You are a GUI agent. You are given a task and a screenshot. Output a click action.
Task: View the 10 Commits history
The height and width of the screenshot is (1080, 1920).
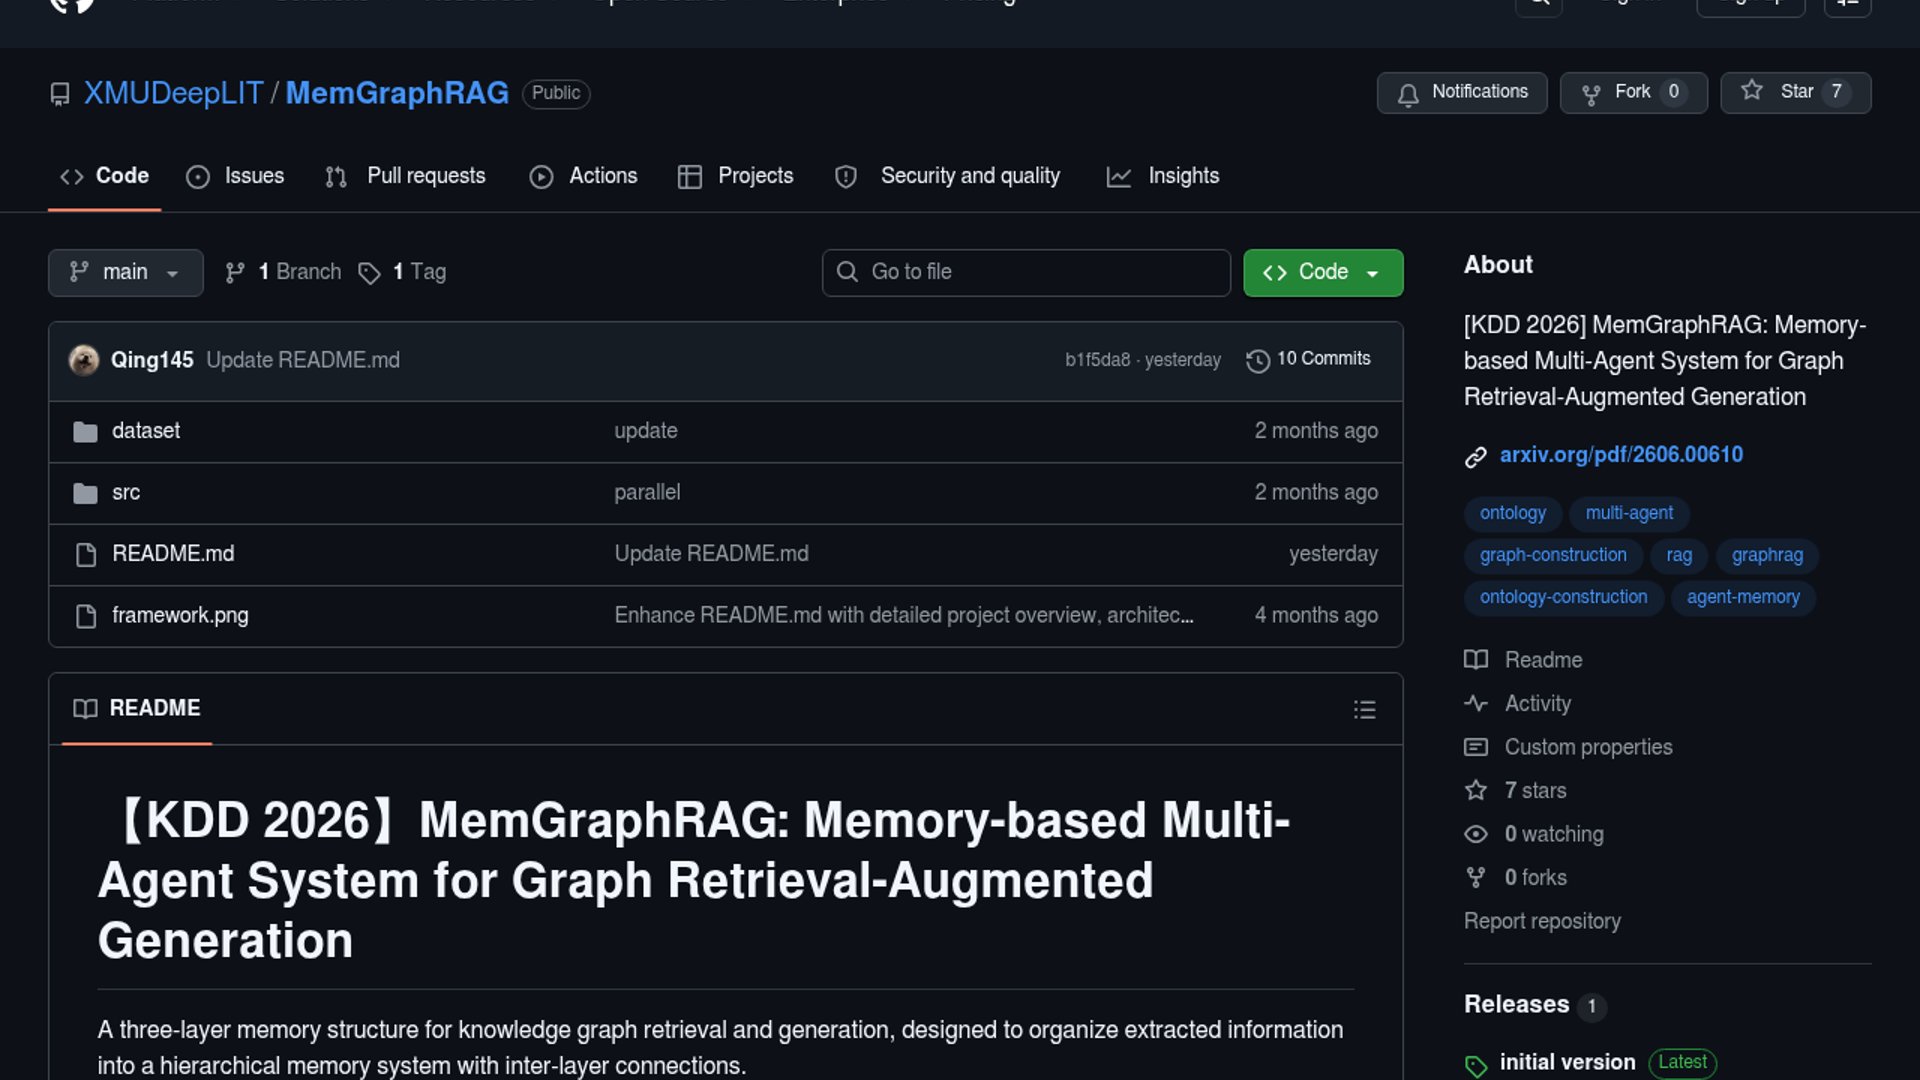coord(1308,359)
